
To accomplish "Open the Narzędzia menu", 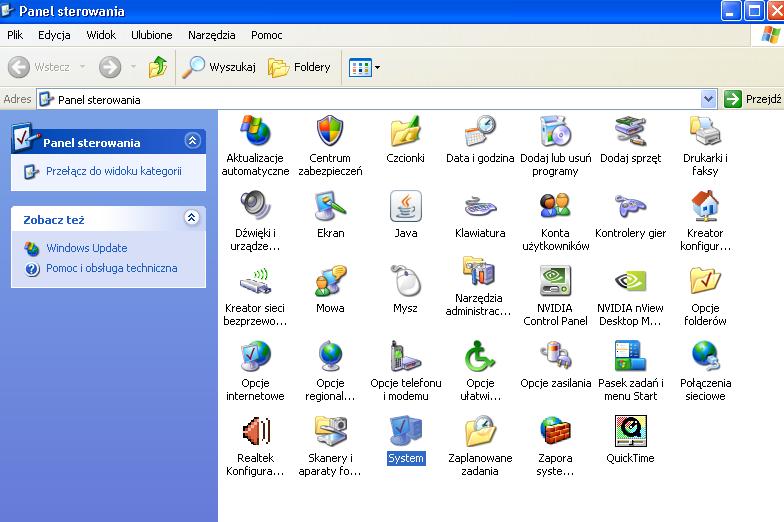I will coord(212,35).
